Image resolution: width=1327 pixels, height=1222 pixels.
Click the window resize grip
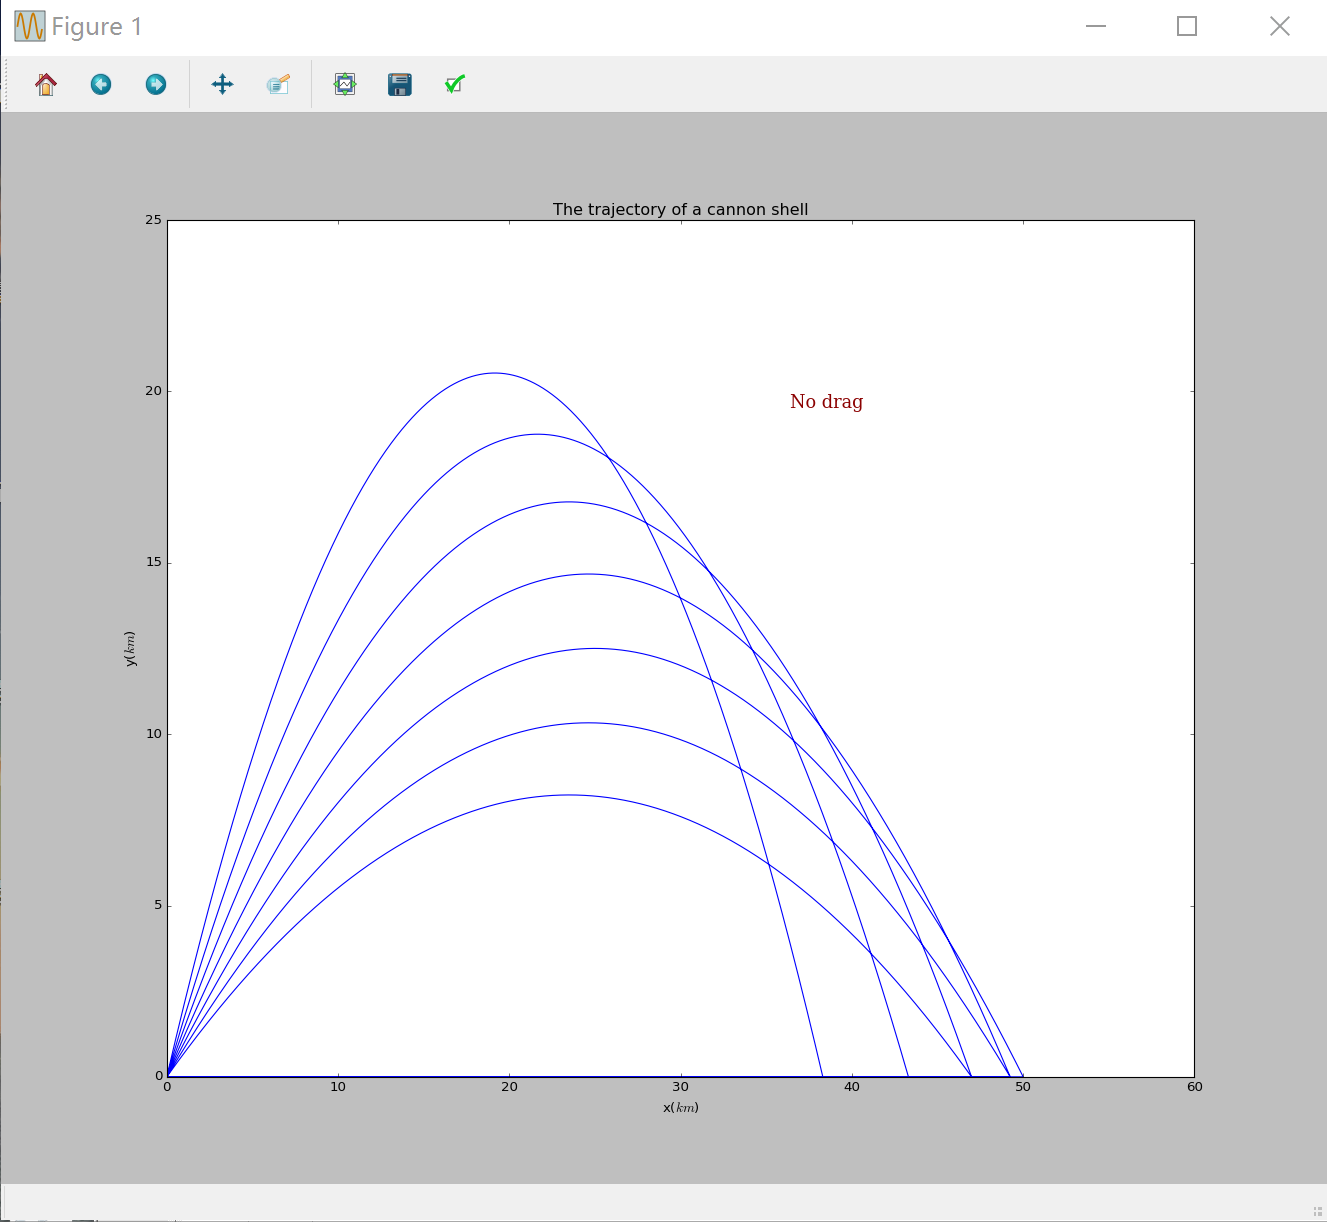click(x=1317, y=1212)
